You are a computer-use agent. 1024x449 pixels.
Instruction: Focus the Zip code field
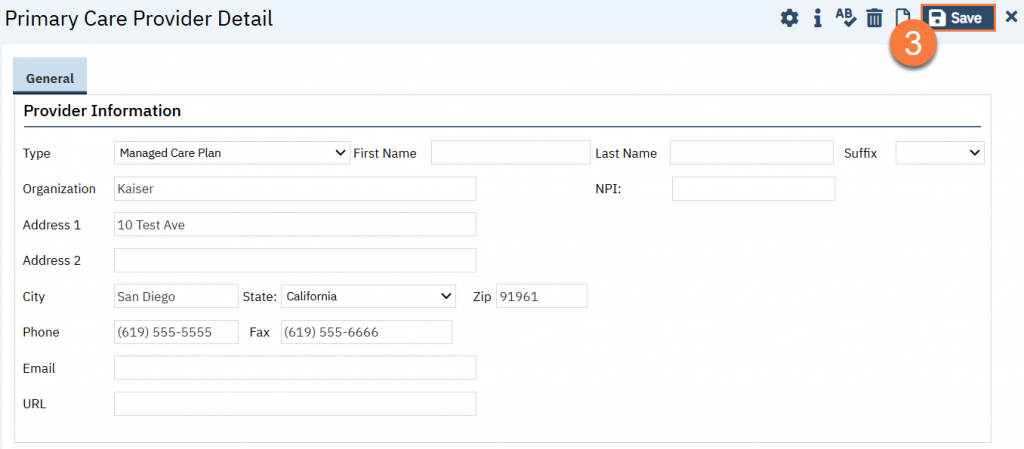pyautogui.click(x=541, y=297)
